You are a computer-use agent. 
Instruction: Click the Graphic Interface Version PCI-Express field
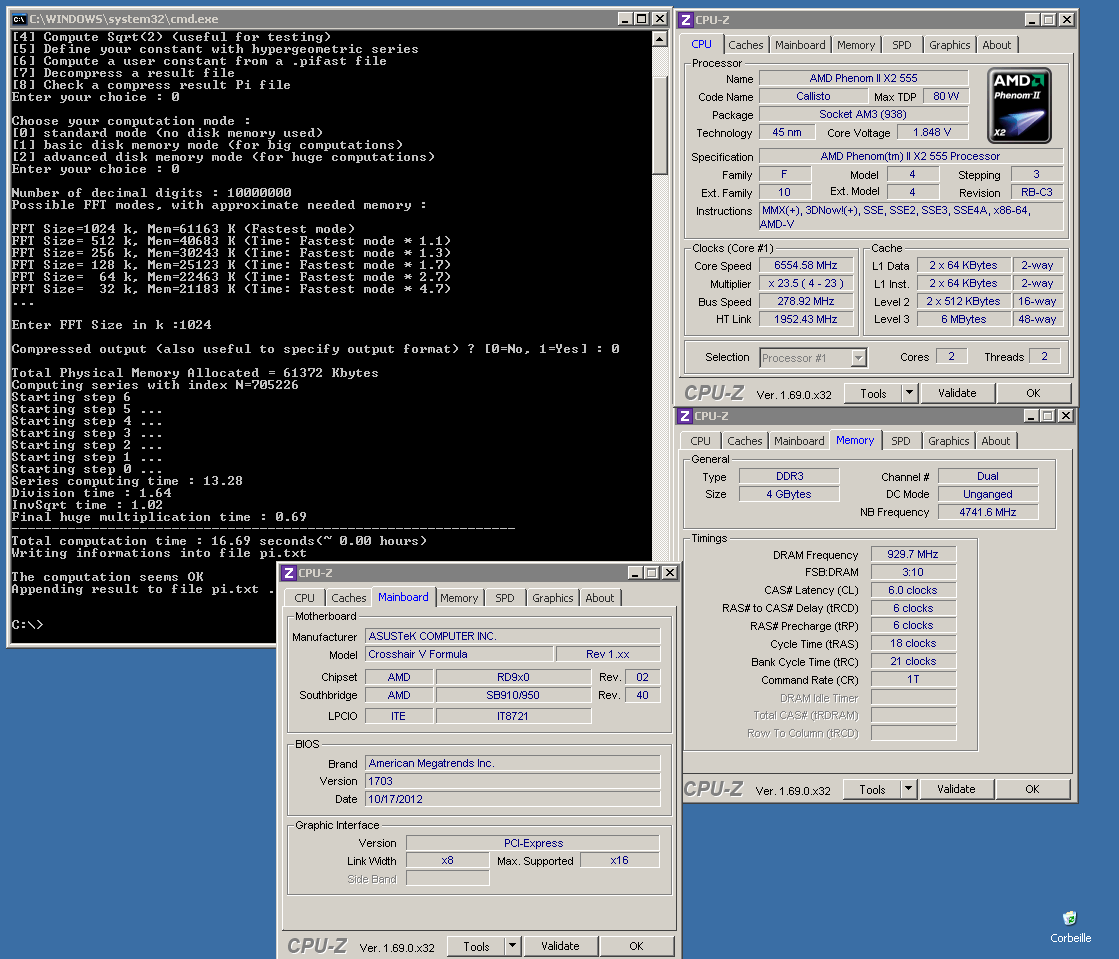tap(533, 843)
